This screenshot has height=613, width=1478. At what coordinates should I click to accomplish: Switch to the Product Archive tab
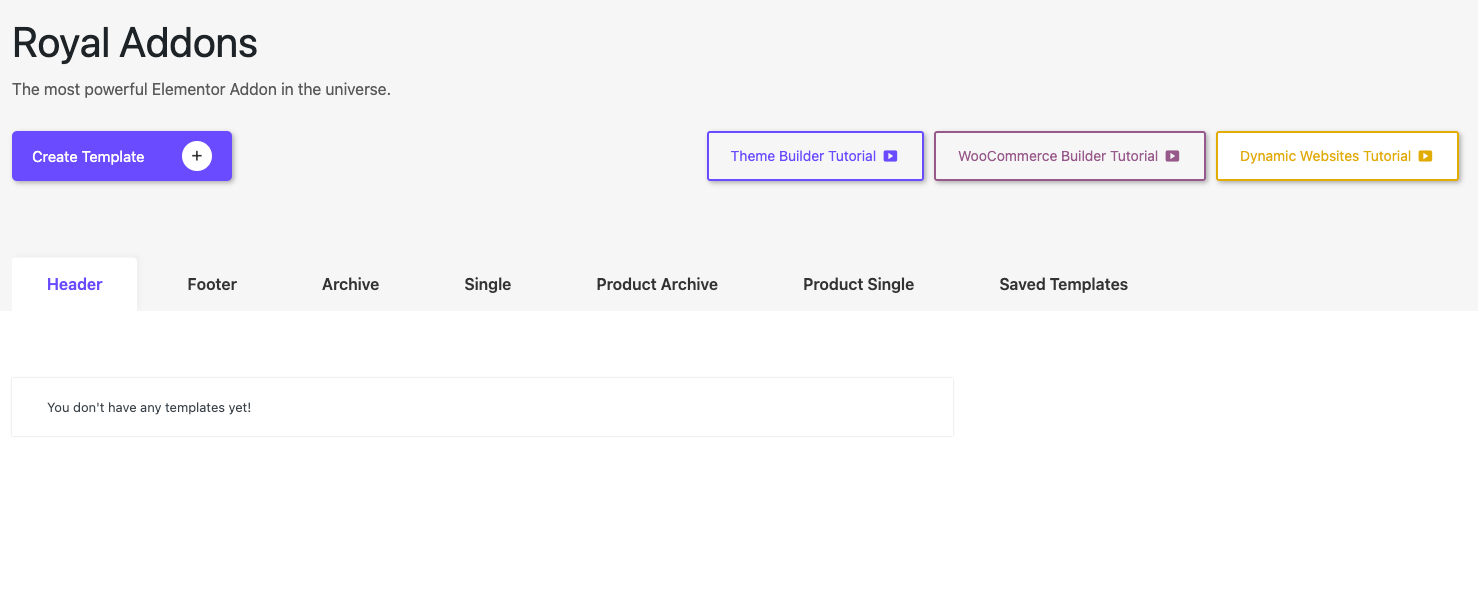[657, 284]
